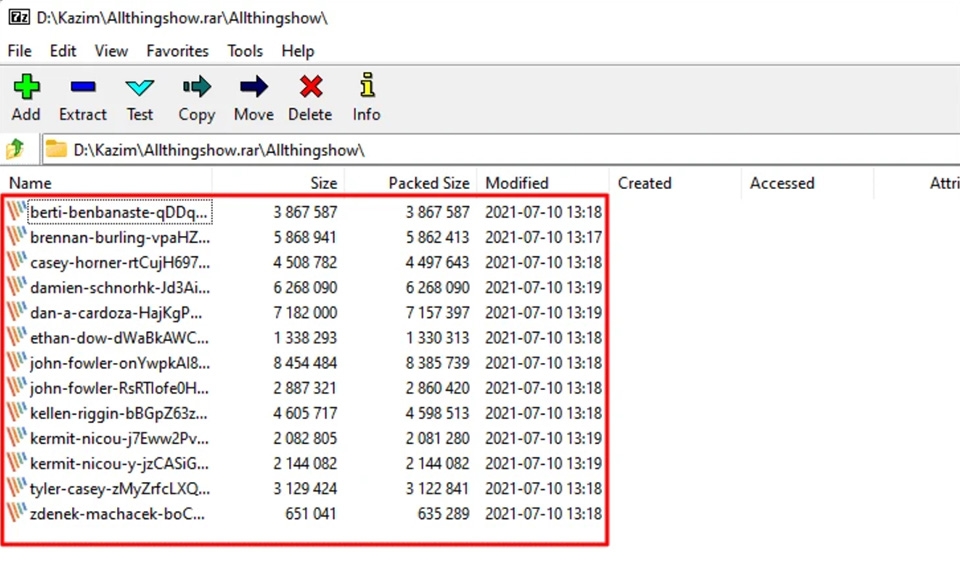Select file name kellen-riggin-bBGpZ63z...
The width and height of the screenshot is (960, 574).
coord(119,413)
